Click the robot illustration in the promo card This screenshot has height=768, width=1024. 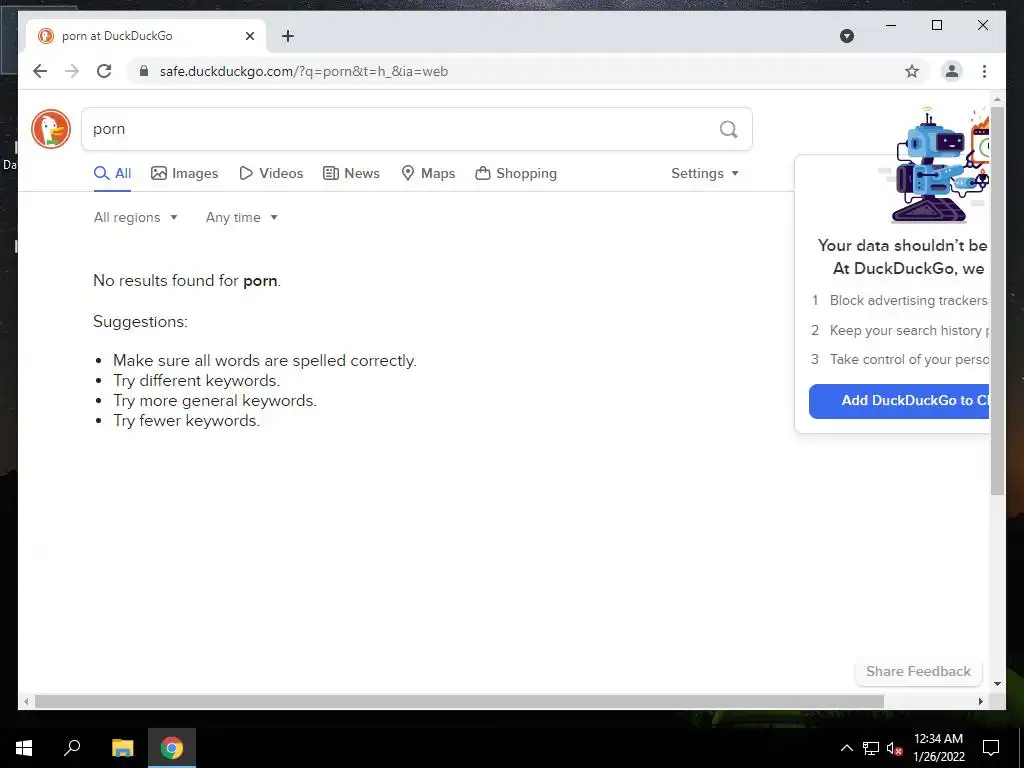(x=934, y=166)
